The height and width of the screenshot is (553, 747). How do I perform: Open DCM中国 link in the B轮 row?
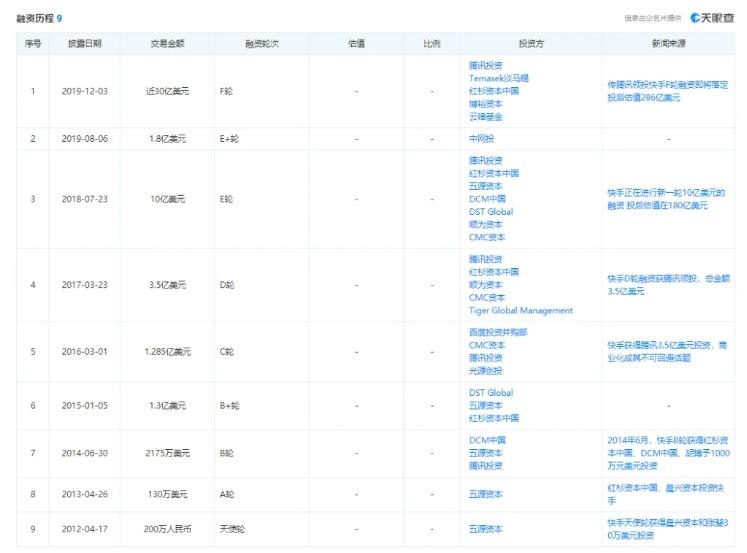pyautogui.click(x=487, y=441)
